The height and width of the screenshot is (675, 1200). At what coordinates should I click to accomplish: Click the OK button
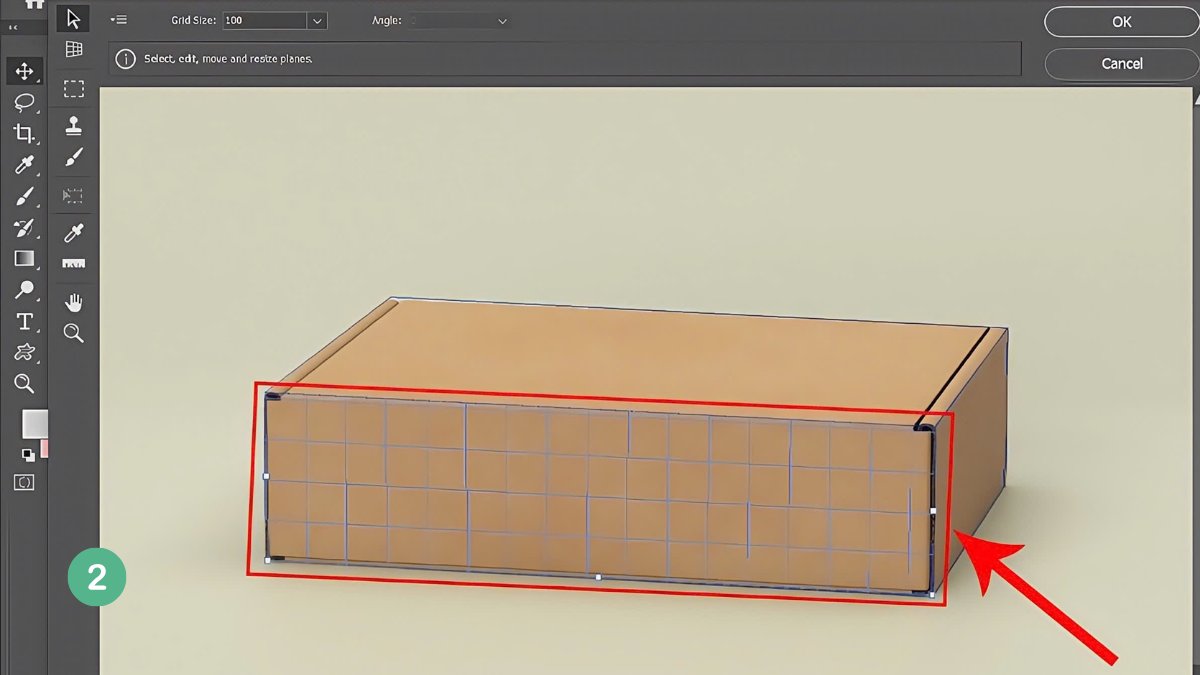coord(1121,21)
